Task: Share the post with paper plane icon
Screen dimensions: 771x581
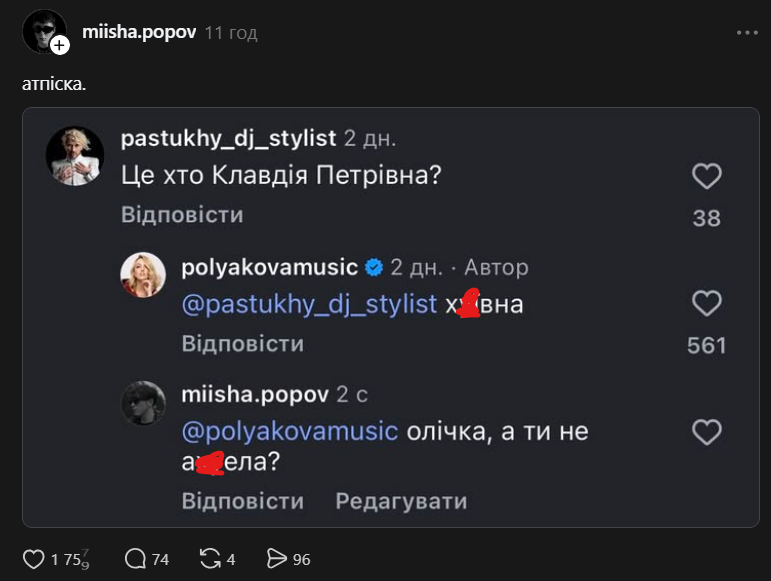Action: point(277,559)
